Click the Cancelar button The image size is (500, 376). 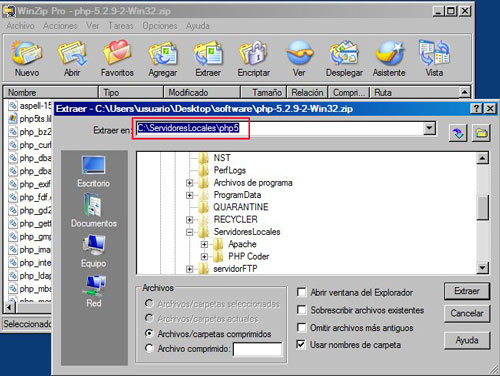[467, 313]
